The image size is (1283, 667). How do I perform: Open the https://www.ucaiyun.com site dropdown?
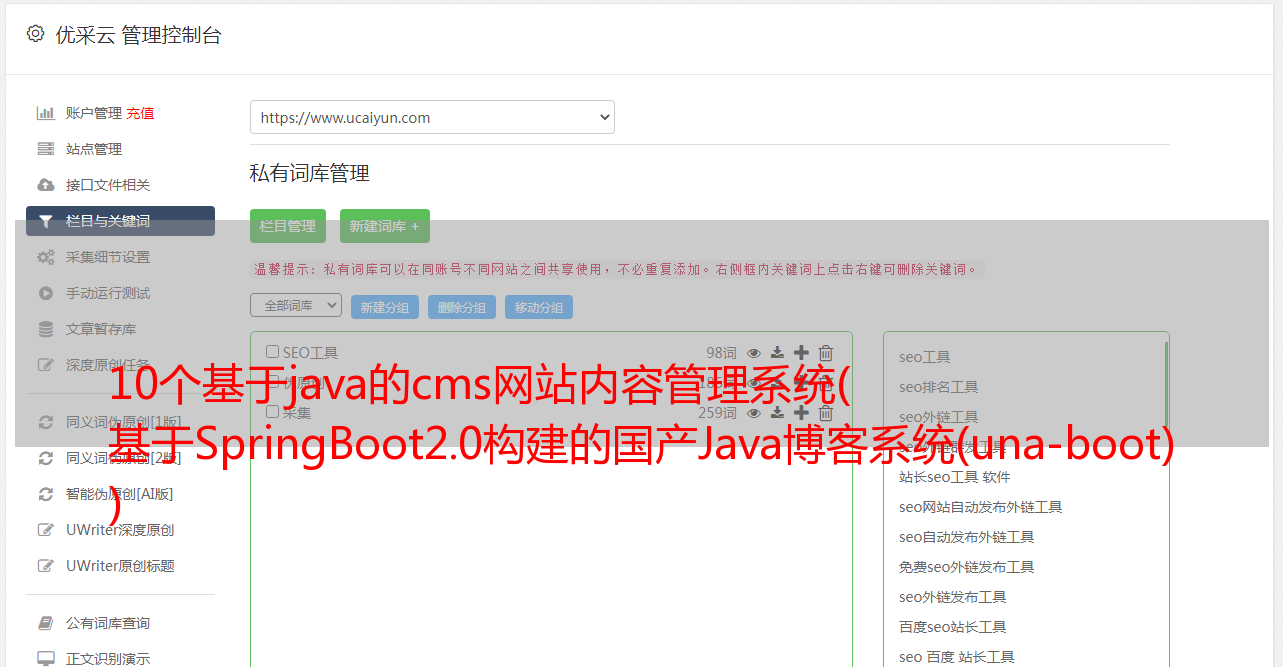coord(432,117)
